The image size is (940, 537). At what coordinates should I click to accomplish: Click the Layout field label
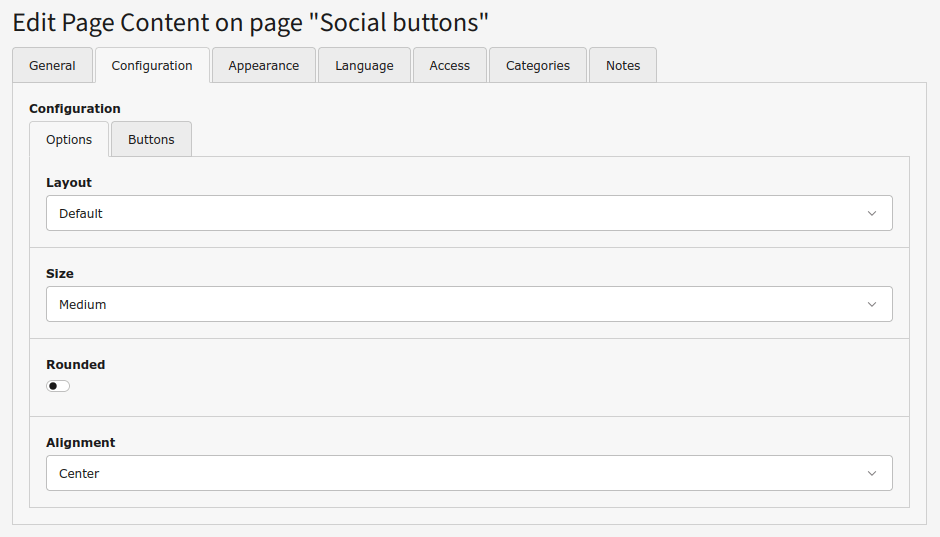click(69, 183)
